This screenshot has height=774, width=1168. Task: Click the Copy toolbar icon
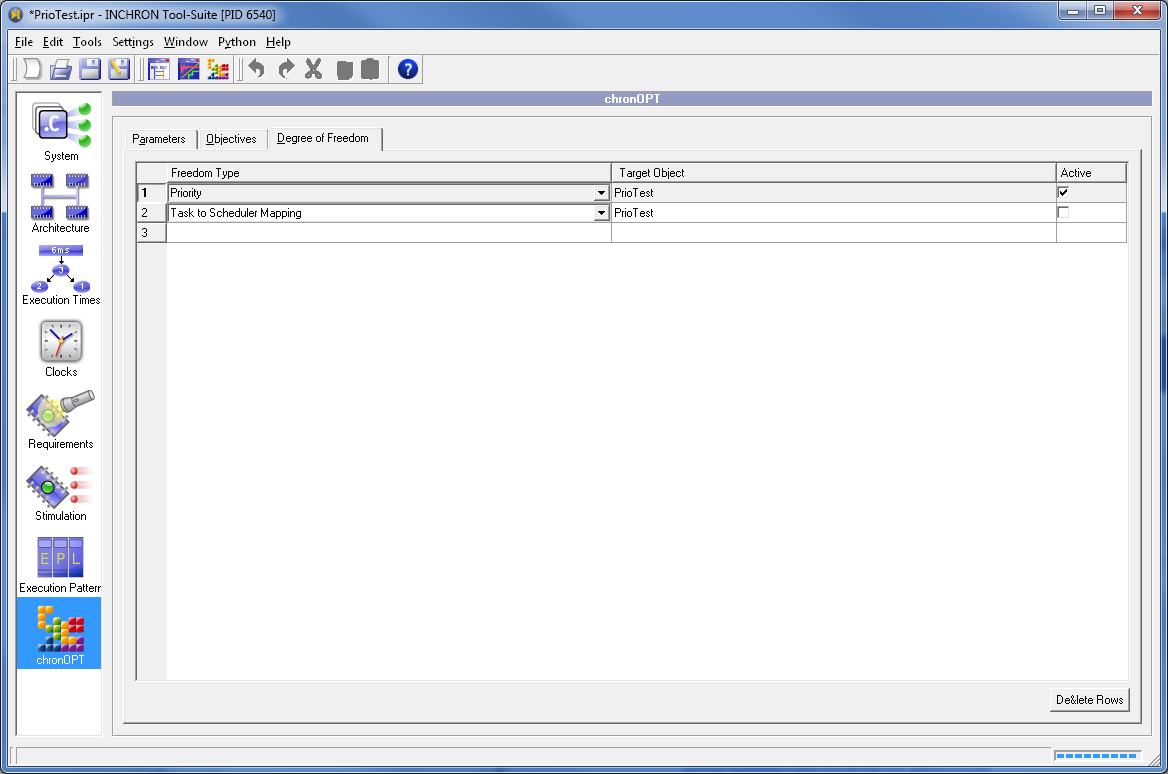pyautogui.click(x=344, y=69)
